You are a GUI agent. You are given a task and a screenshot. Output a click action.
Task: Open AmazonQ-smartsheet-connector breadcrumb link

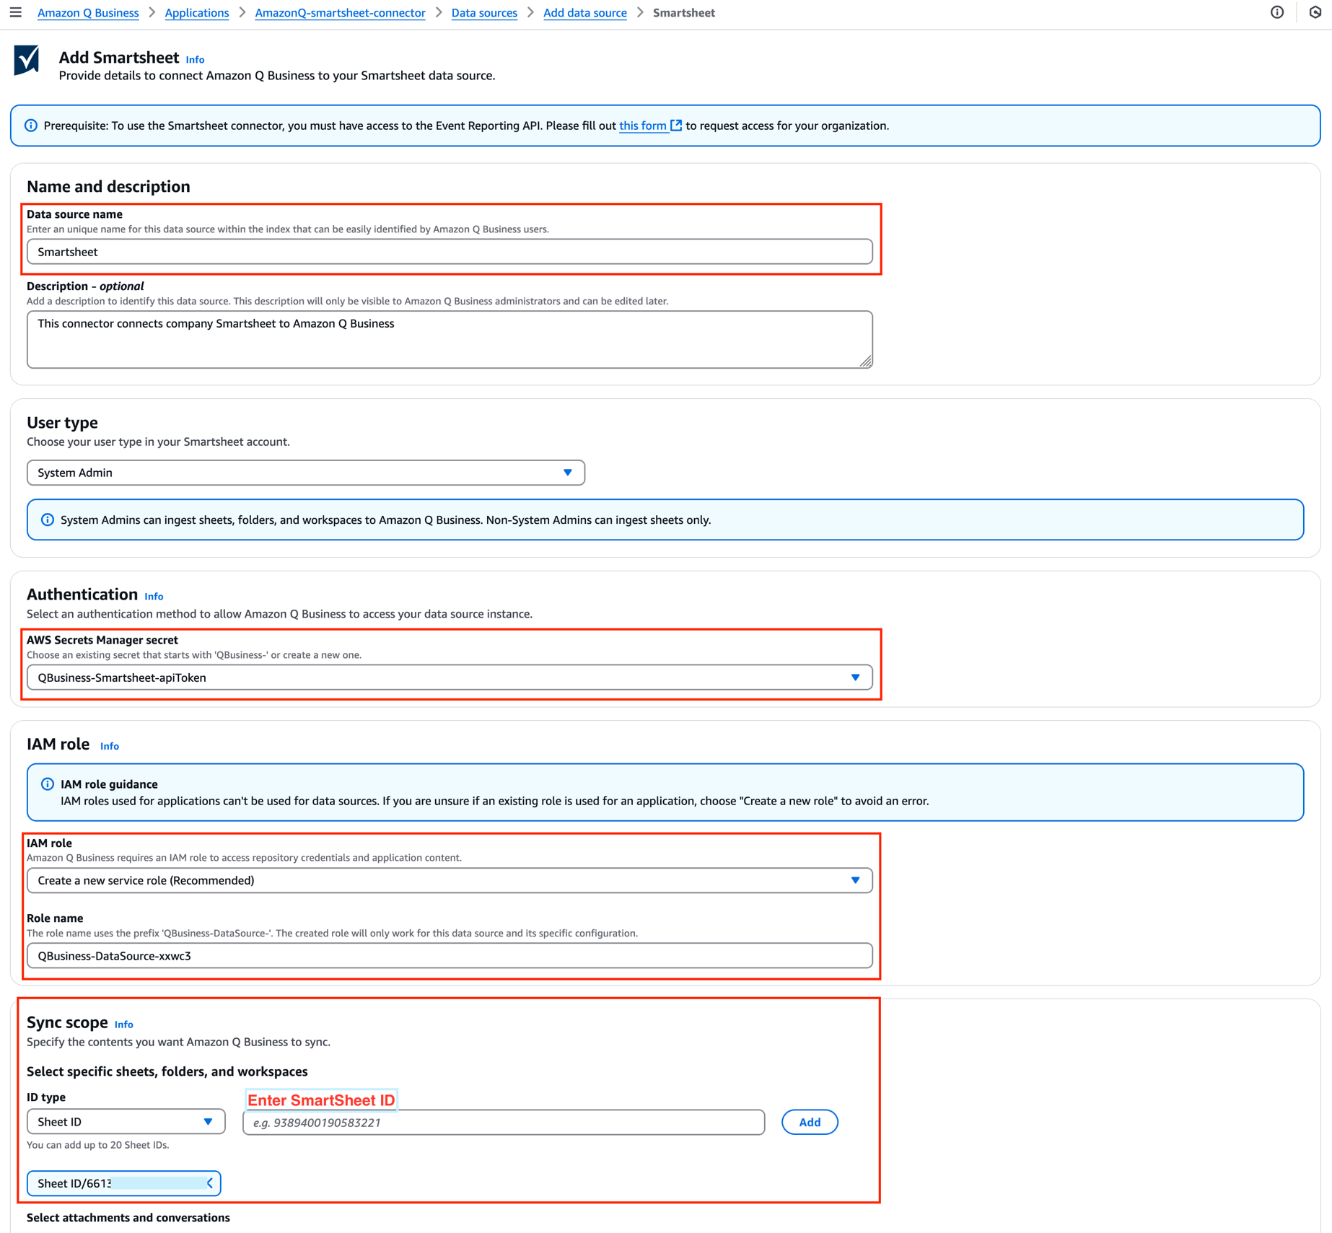point(340,13)
